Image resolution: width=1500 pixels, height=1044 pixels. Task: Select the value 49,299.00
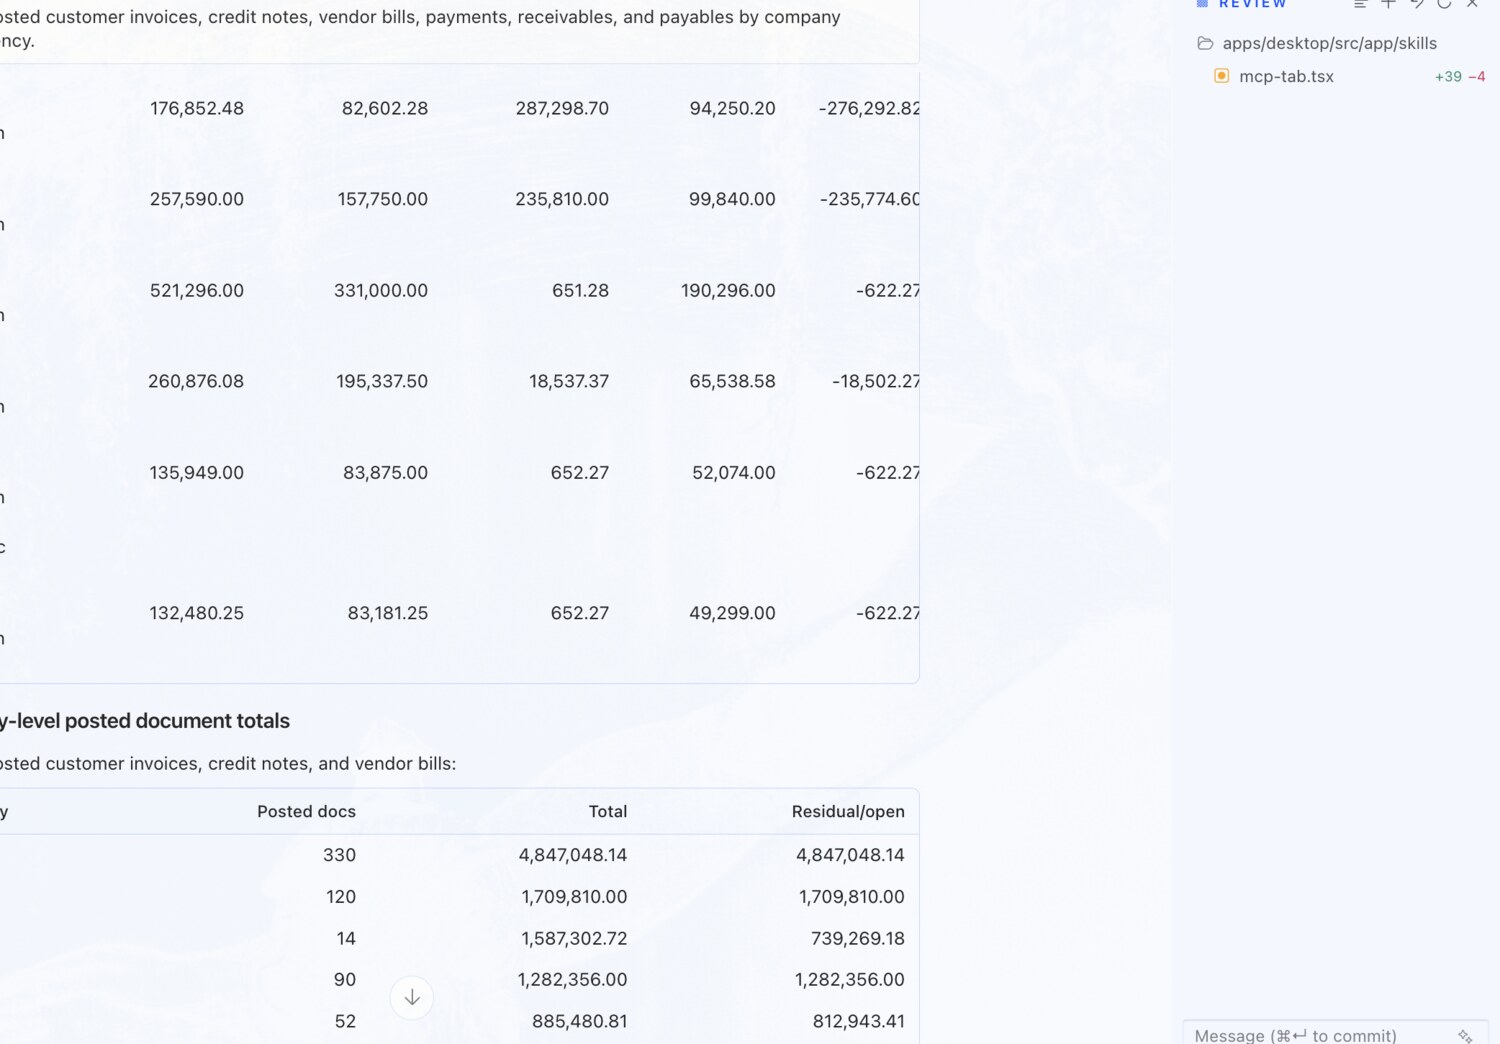click(732, 613)
